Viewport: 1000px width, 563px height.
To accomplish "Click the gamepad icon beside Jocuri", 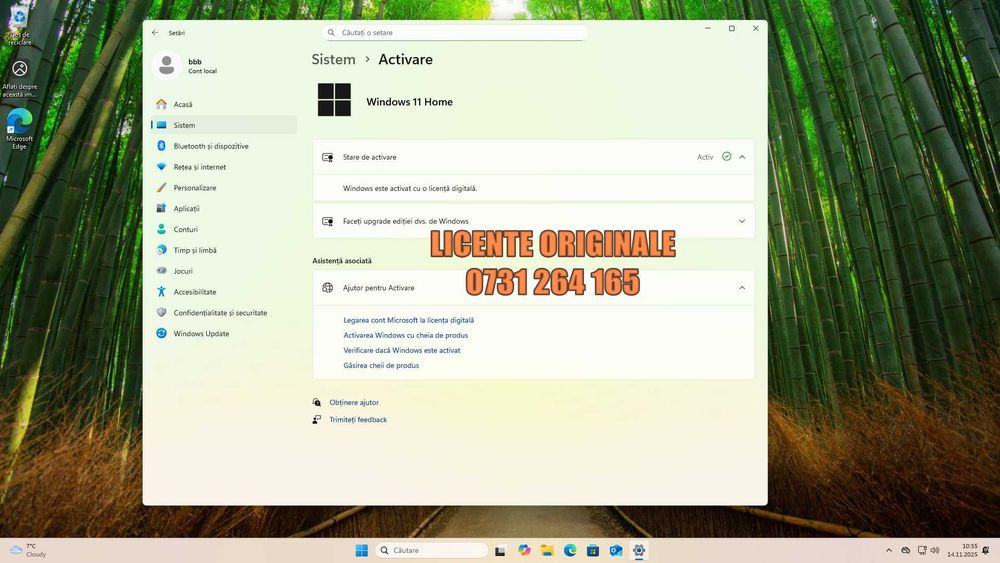I will coord(161,271).
